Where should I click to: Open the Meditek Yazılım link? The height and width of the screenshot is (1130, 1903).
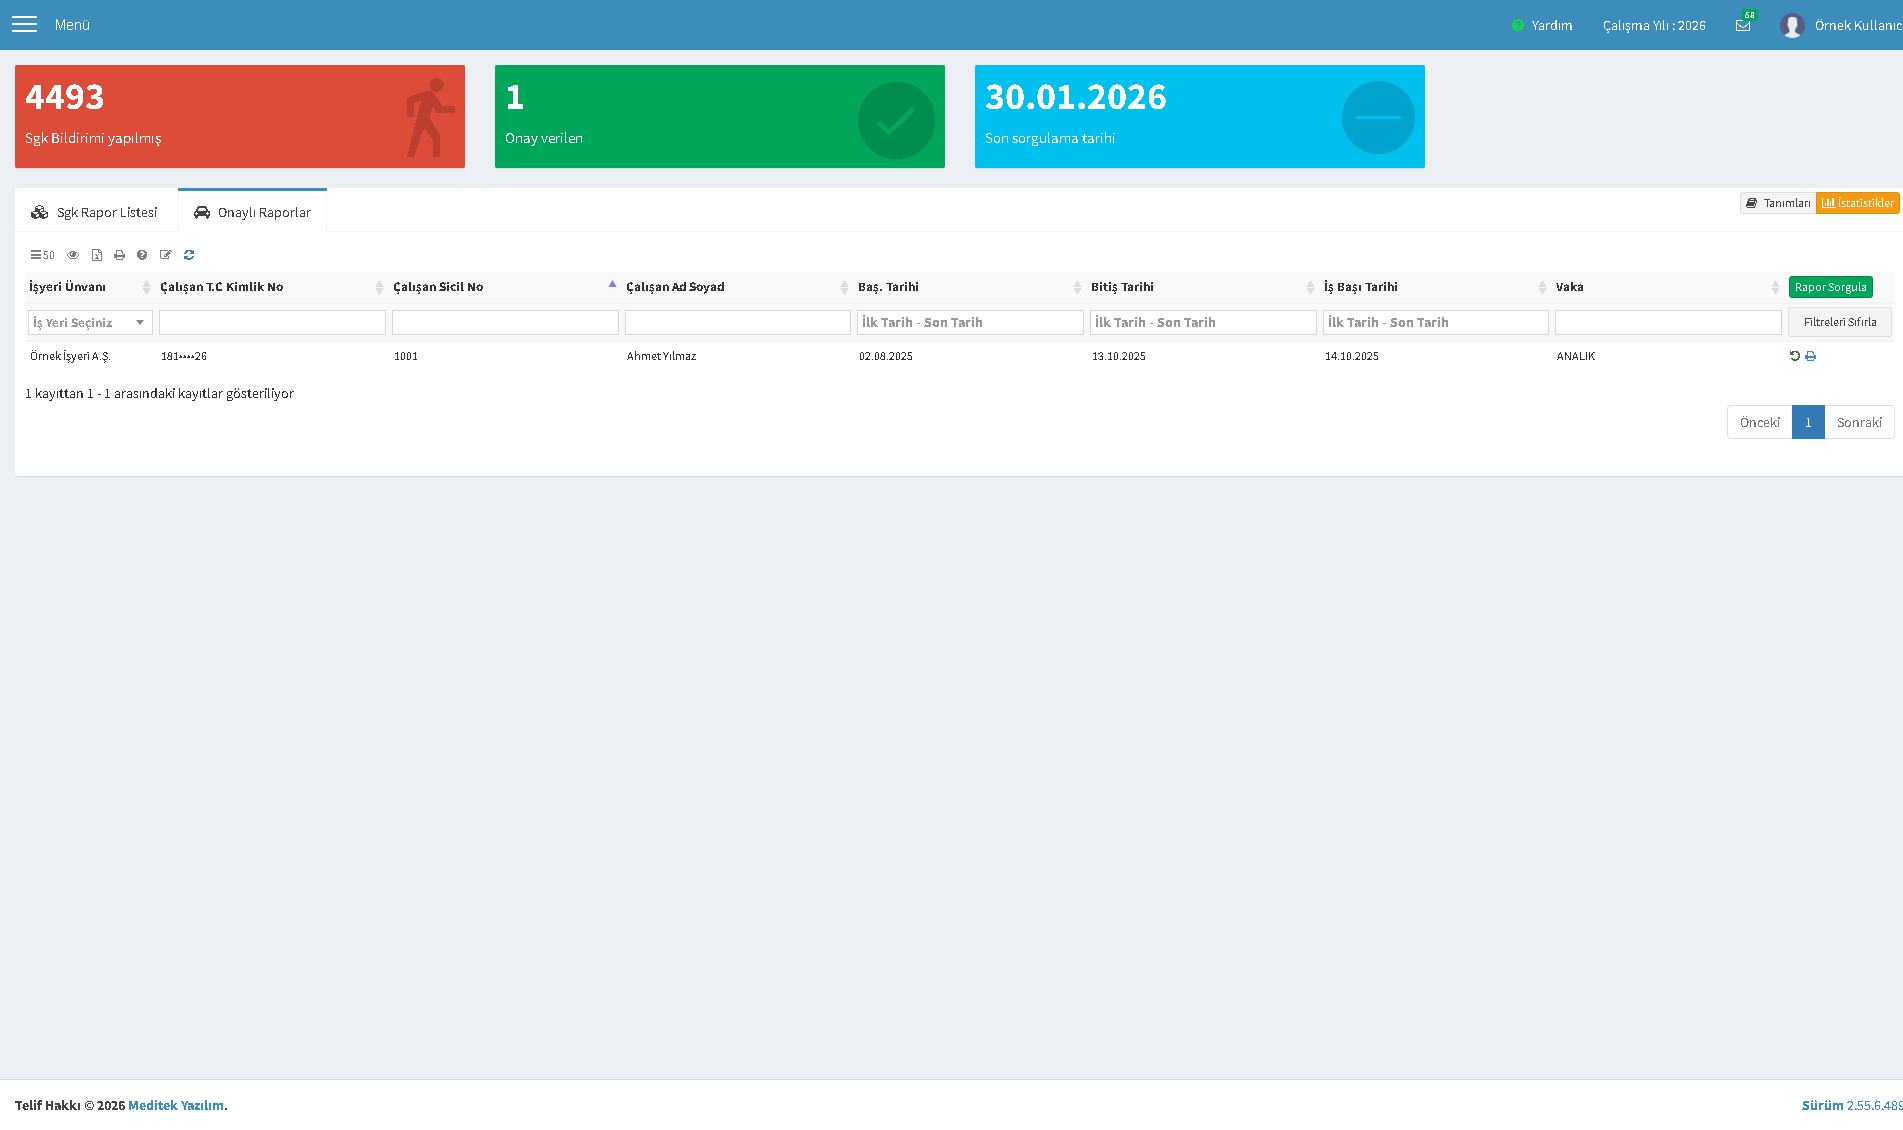[x=176, y=1105]
